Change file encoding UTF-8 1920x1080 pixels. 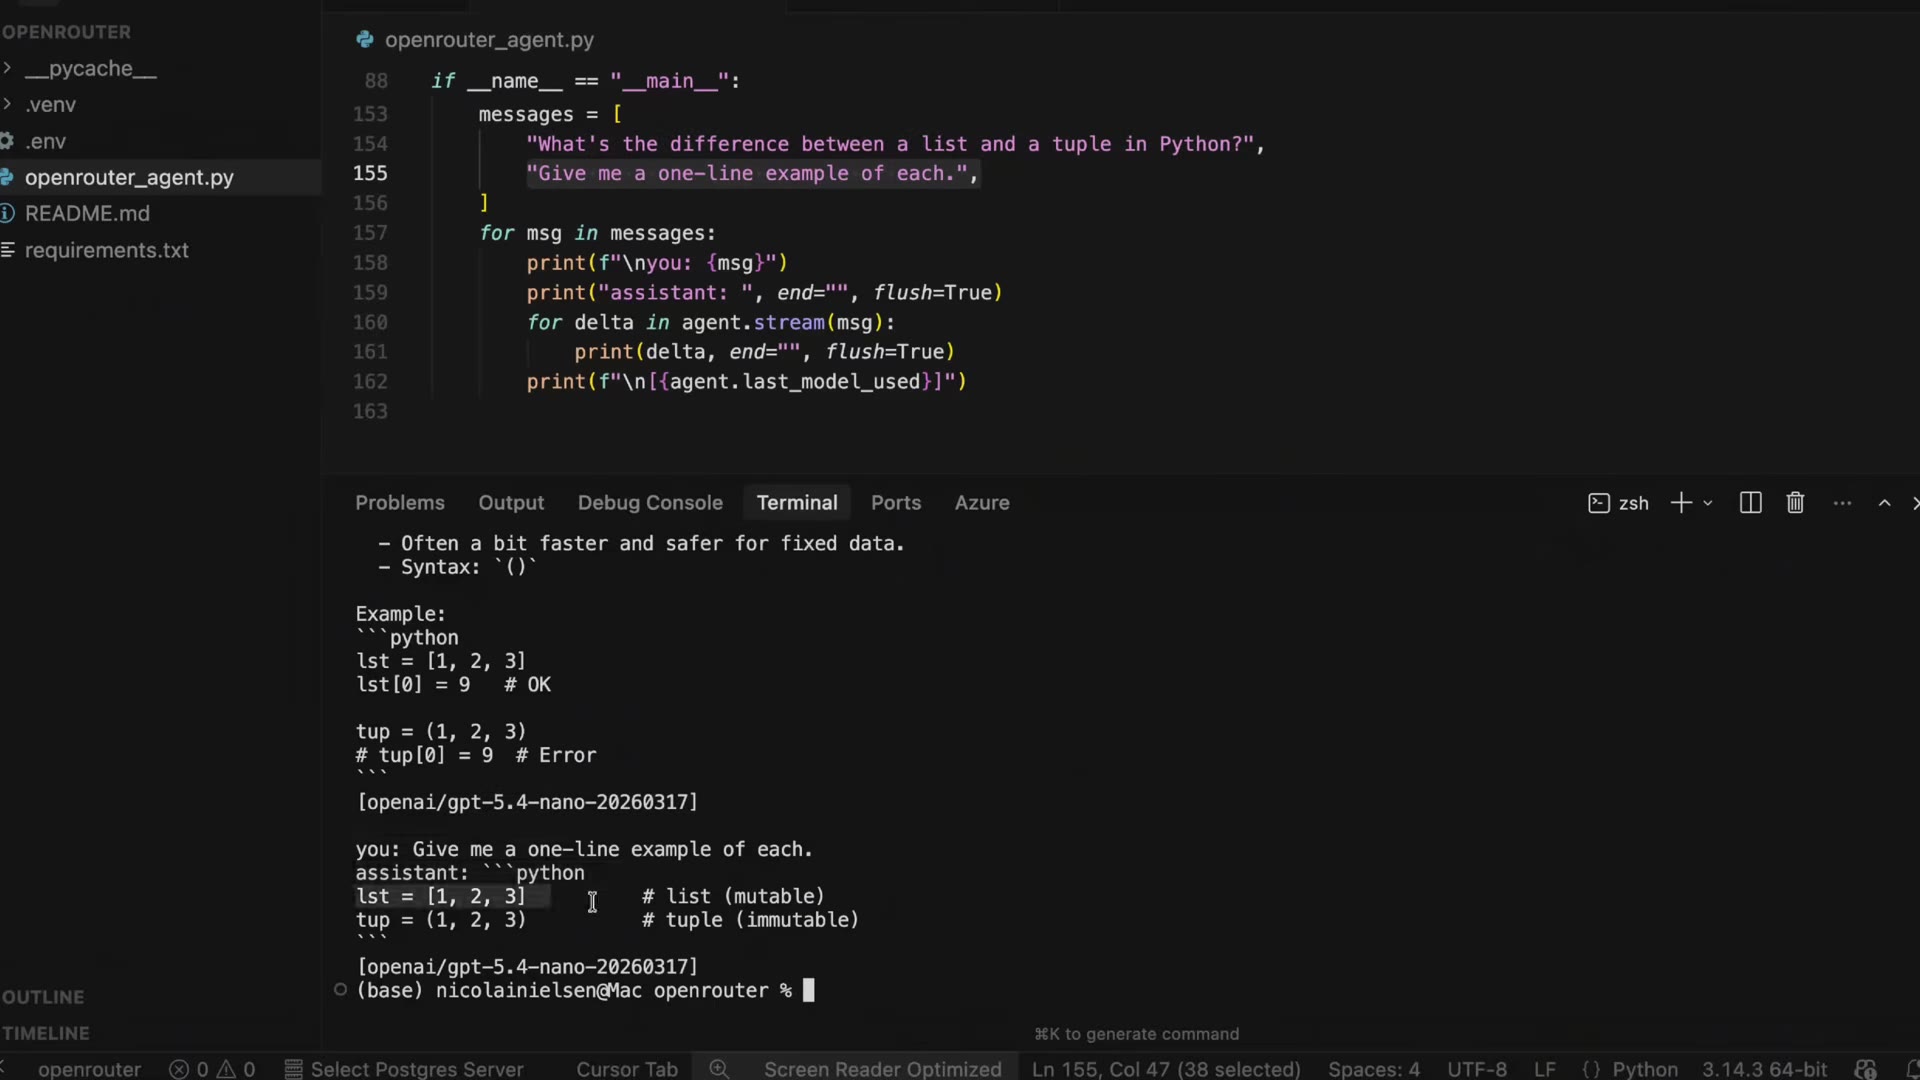click(x=1477, y=1069)
